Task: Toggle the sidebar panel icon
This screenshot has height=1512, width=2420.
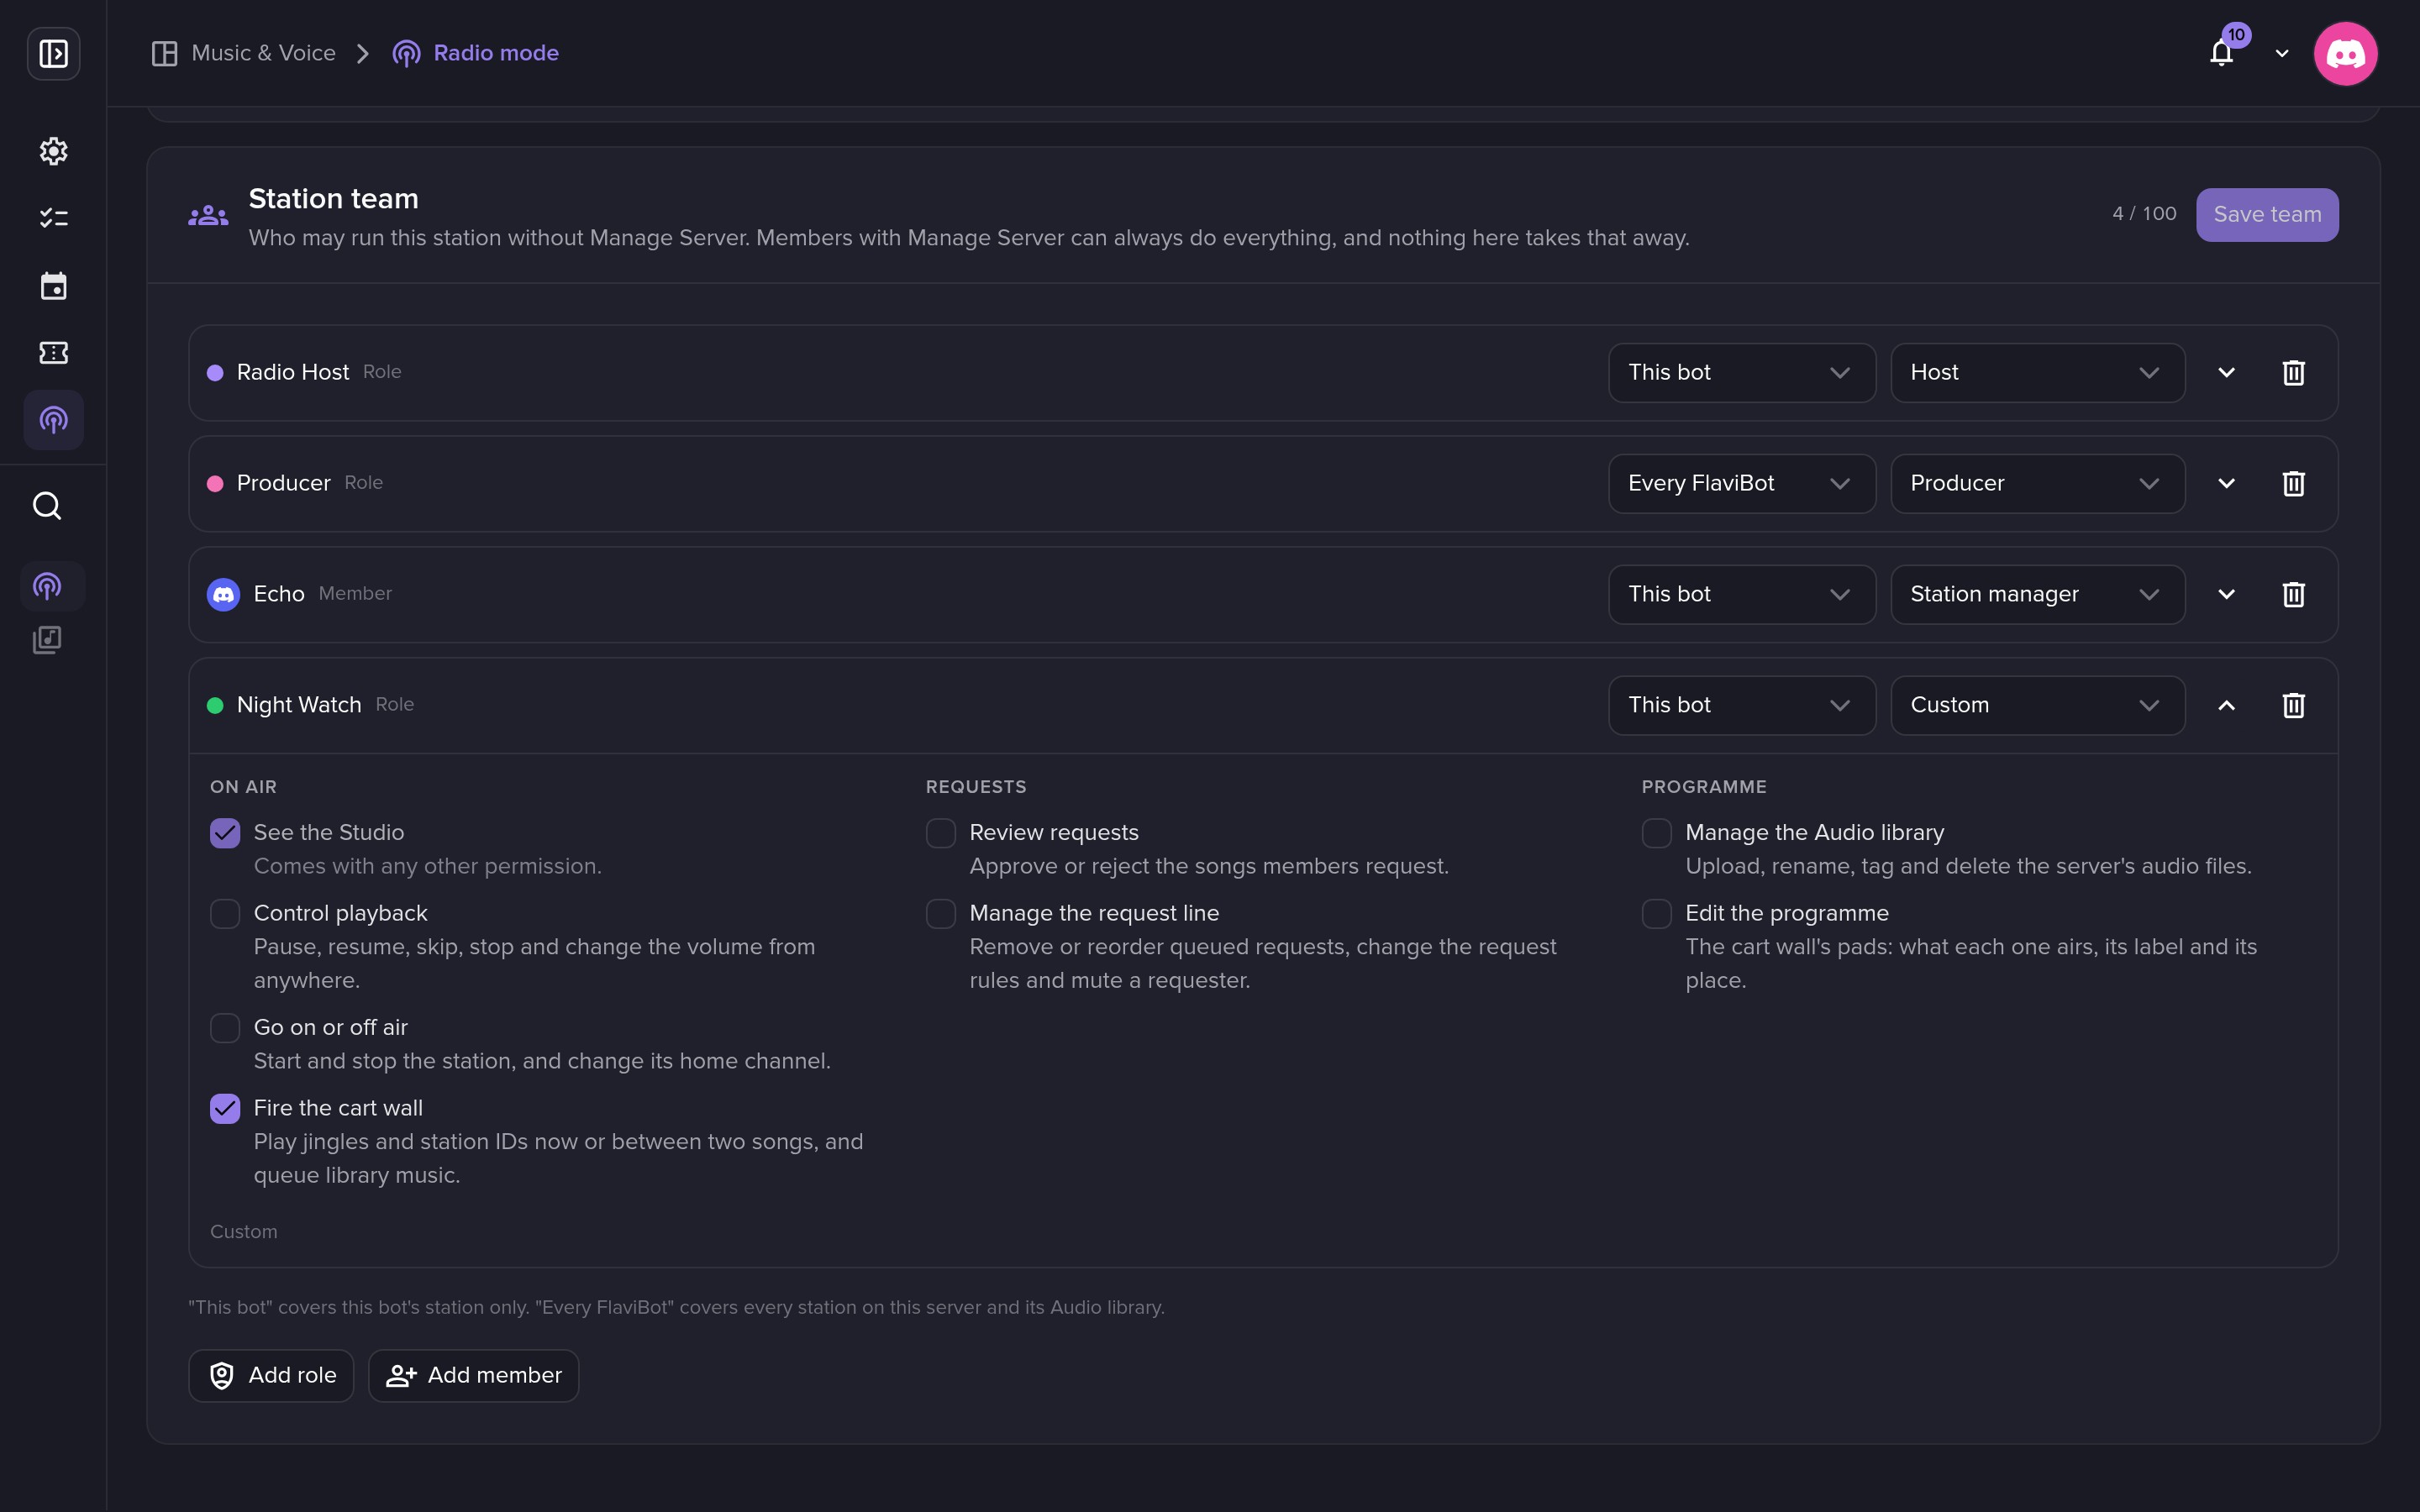Action: (x=53, y=53)
